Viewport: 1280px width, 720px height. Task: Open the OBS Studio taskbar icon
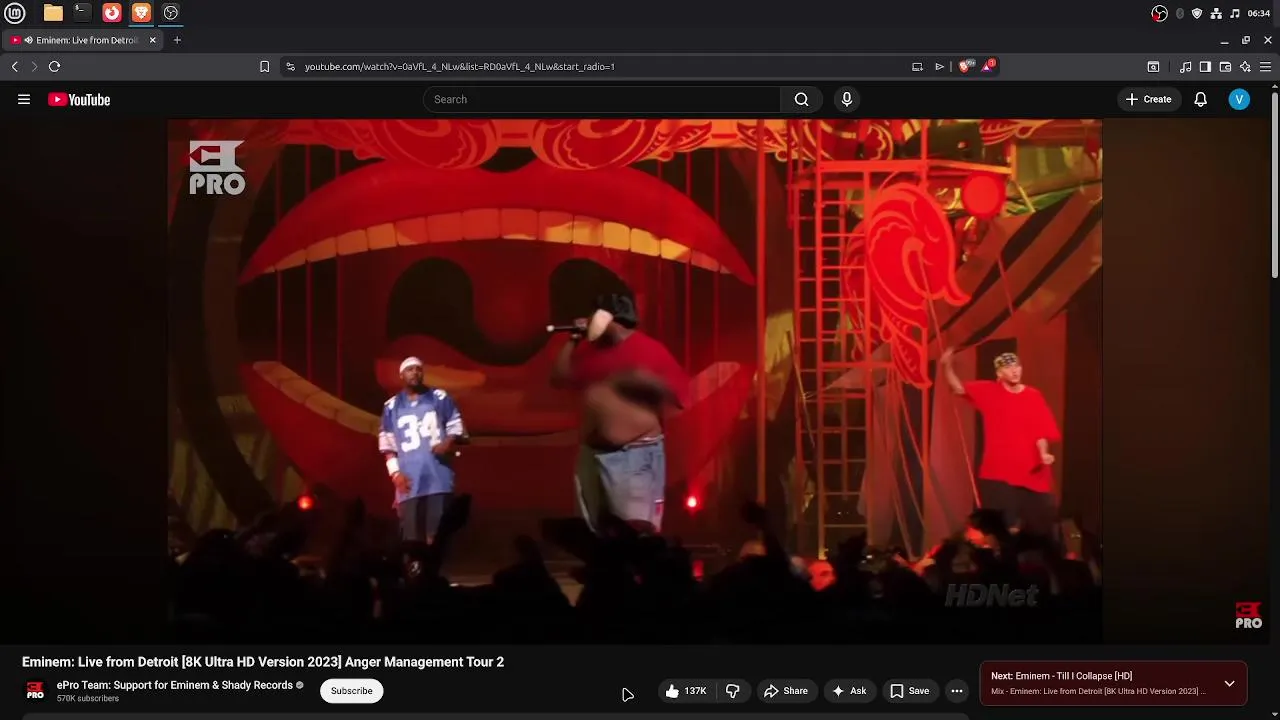coord(171,13)
